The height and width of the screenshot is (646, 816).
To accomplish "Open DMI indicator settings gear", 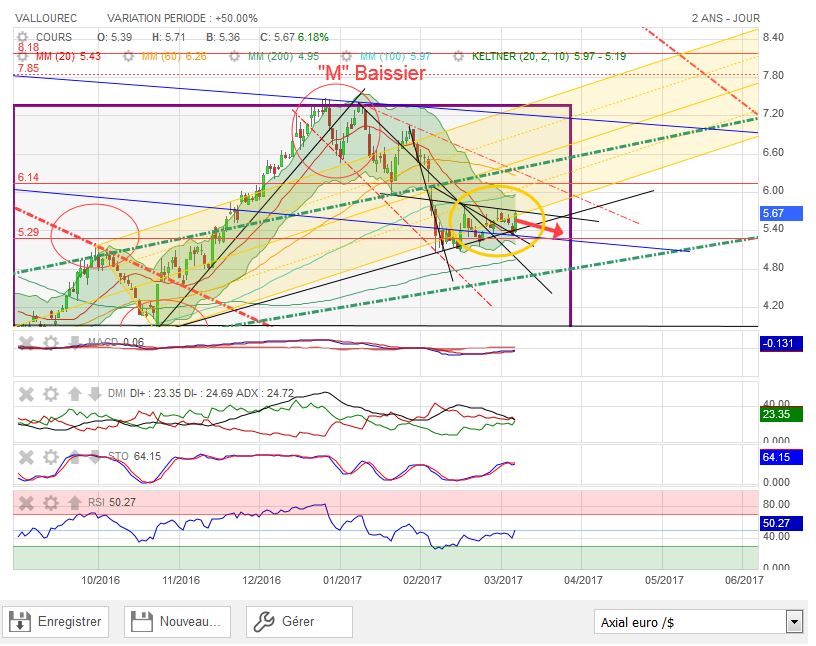I will pyautogui.click(x=50, y=394).
